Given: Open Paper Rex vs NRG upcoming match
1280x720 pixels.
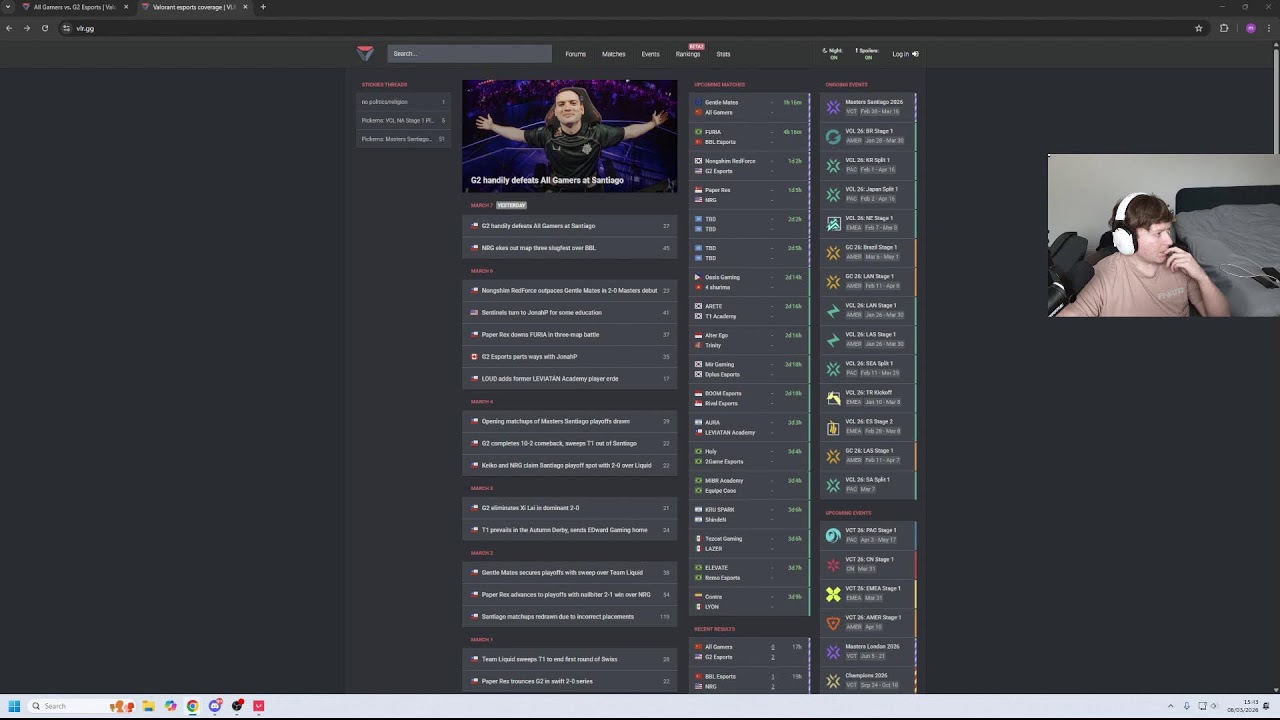Looking at the screenshot, I should (751, 195).
